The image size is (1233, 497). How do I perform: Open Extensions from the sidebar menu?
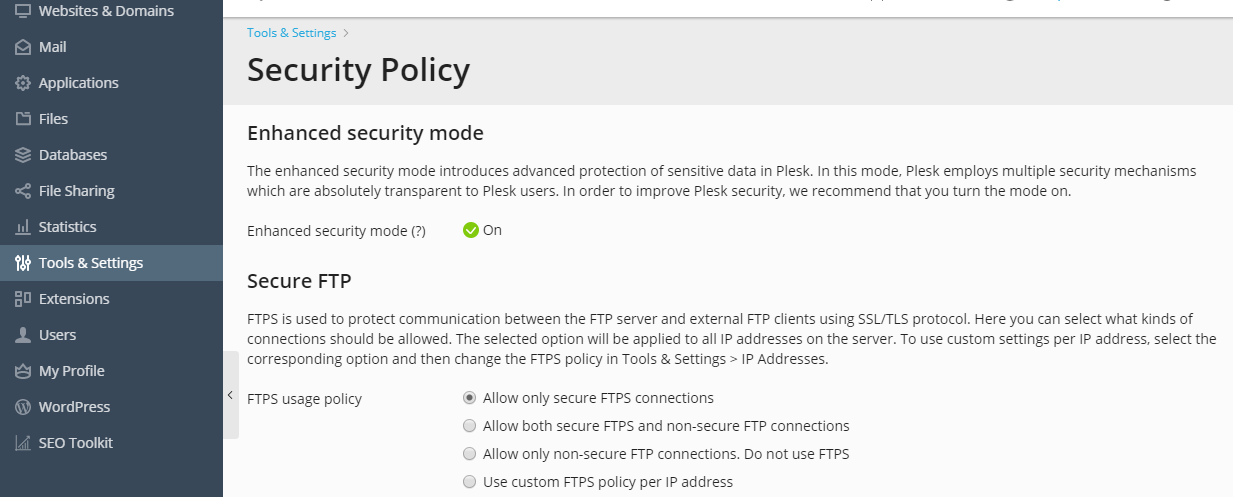pos(74,299)
